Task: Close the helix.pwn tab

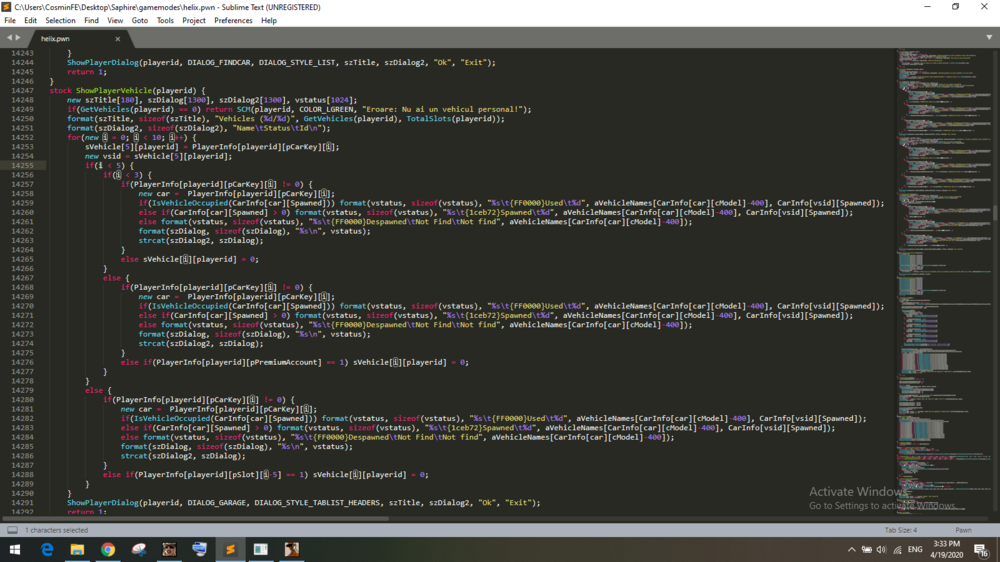Action: tap(117, 39)
